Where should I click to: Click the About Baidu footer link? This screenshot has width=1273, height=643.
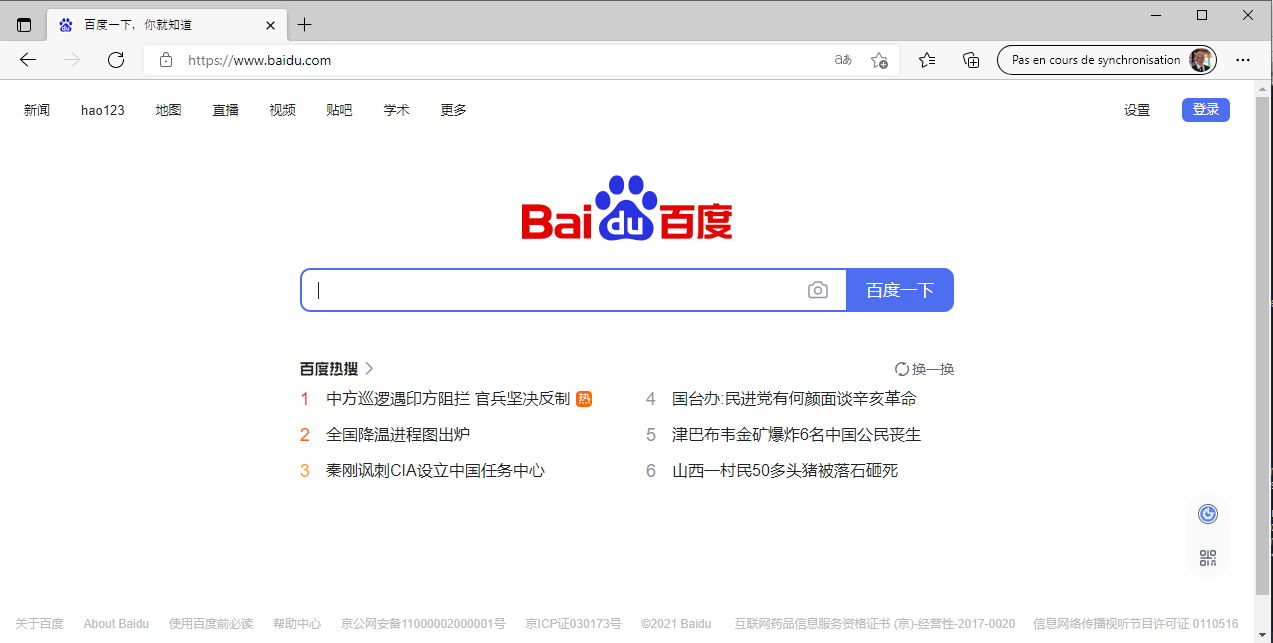point(116,624)
